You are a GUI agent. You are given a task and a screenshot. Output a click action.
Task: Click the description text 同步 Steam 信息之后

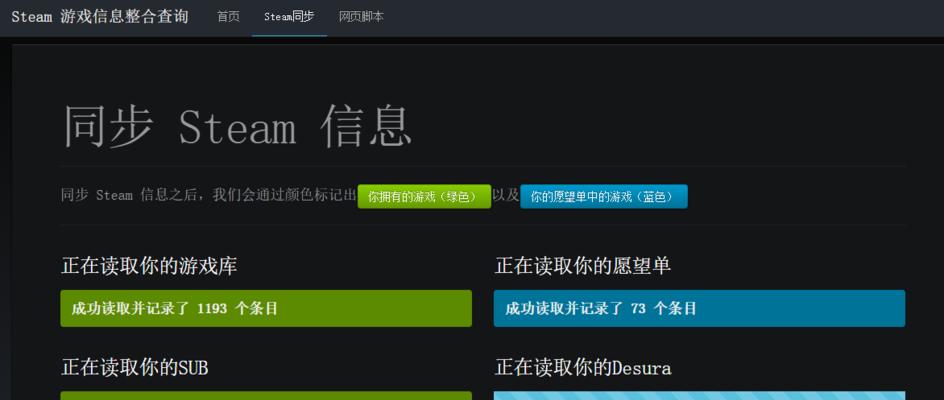(131, 195)
